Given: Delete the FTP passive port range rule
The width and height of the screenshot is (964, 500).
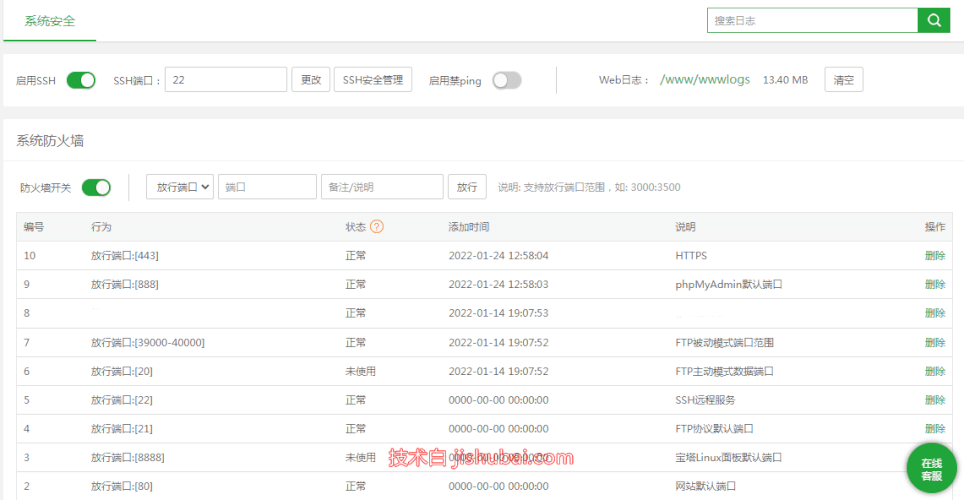Looking at the screenshot, I should coord(934,343).
